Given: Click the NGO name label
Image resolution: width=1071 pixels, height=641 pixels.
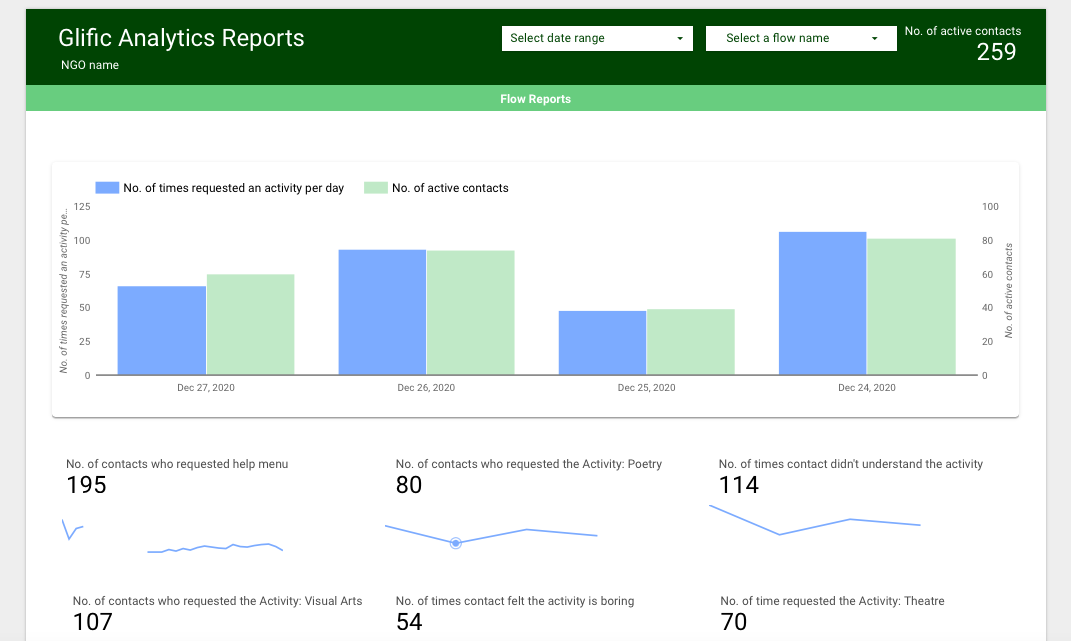Looking at the screenshot, I should click(x=89, y=65).
